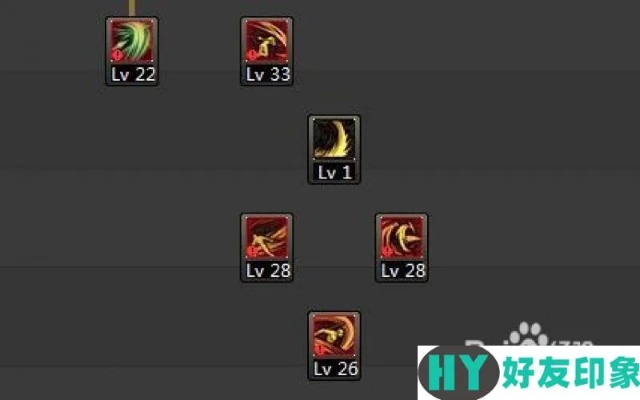Select the yellow crescent Lv 1 skill

tap(334, 139)
